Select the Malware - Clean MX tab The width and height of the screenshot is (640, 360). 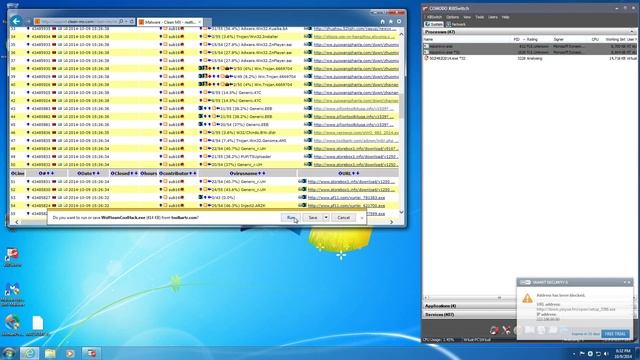point(169,22)
